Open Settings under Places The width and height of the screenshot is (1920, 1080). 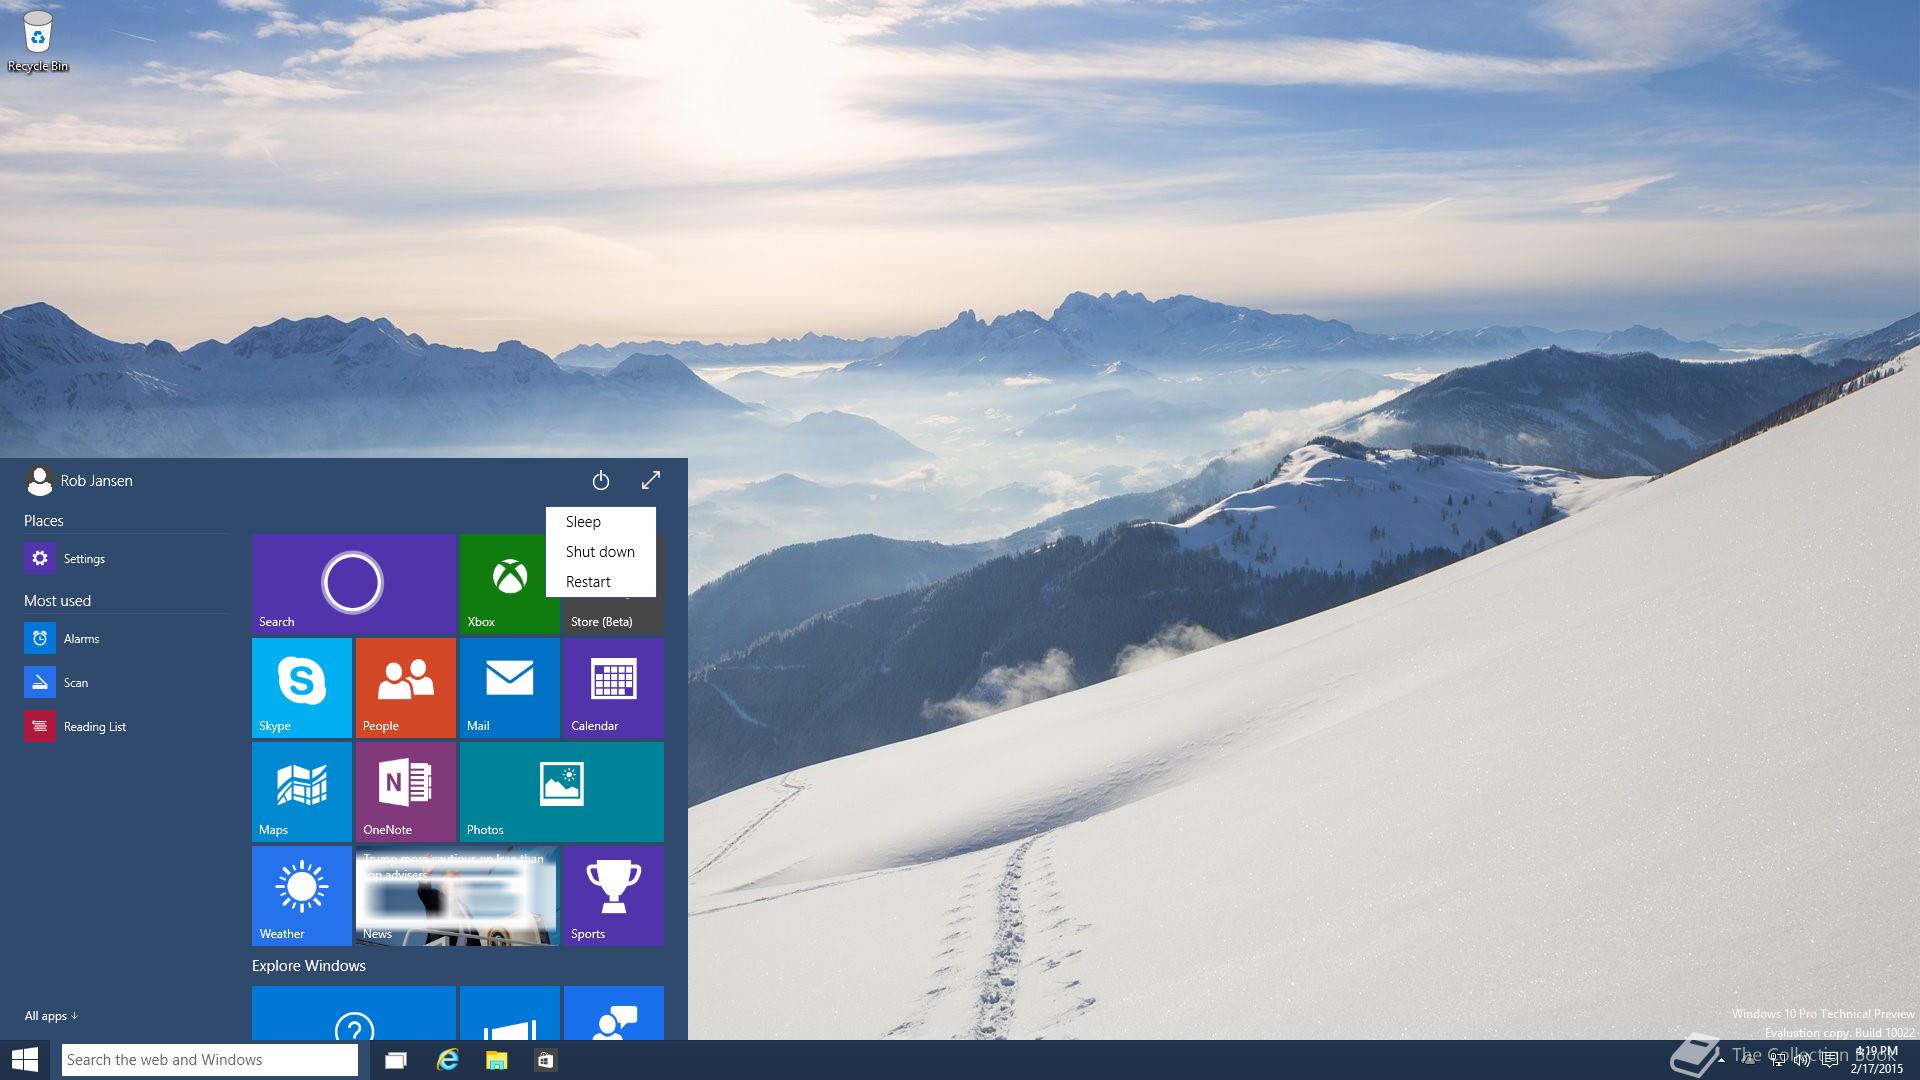click(x=126, y=558)
